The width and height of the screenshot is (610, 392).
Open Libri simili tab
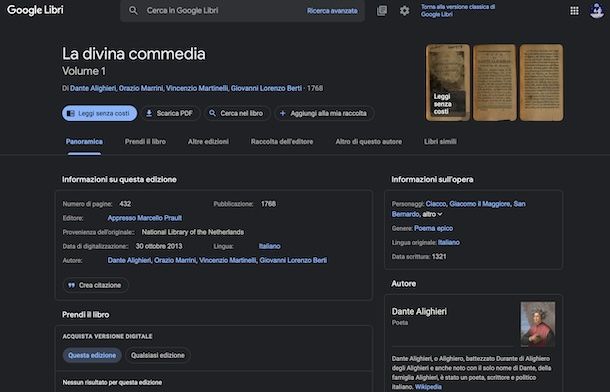pyautogui.click(x=440, y=142)
